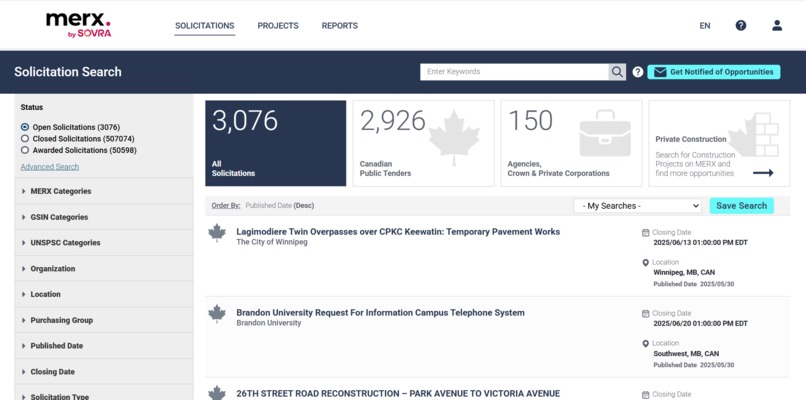This screenshot has height=400, width=806.
Task: Click closing date '2025/06/13 01:00:00 PM EDT'
Action: point(700,243)
